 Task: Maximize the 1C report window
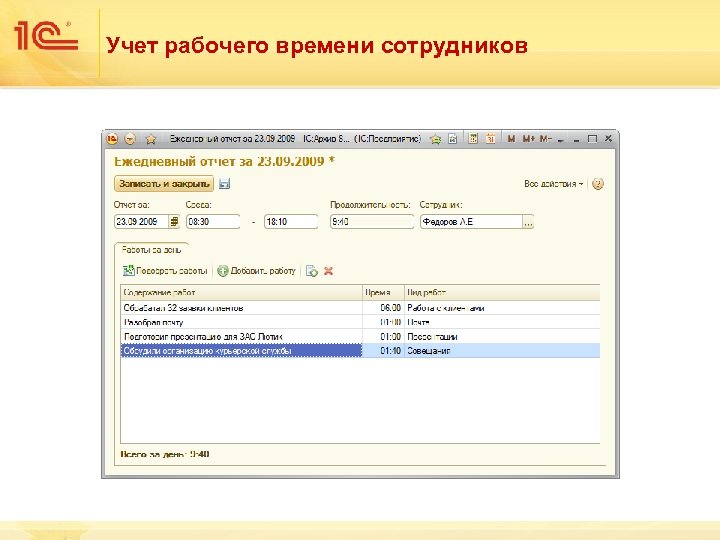click(592, 139)
